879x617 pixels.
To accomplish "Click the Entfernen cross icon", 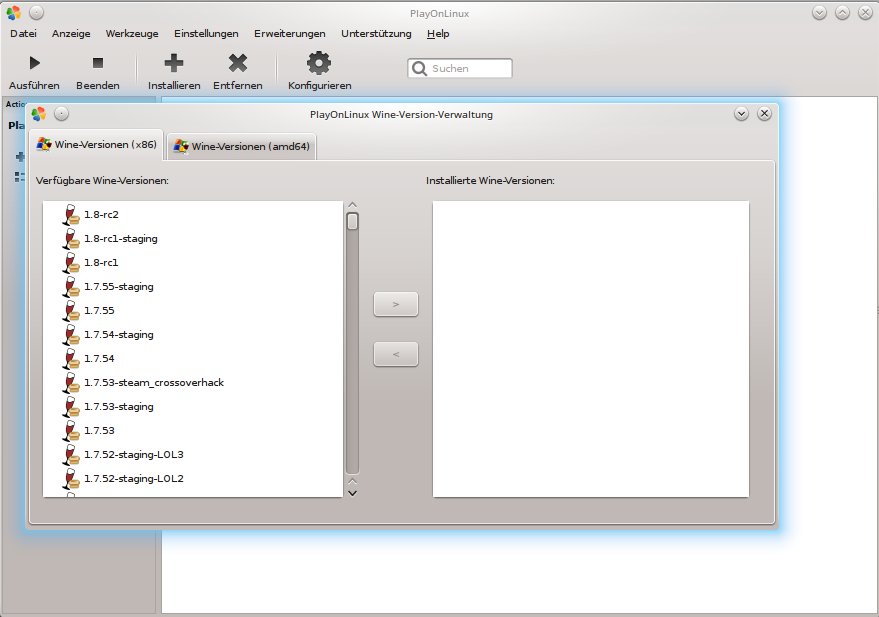I will click(x=238, y=63).
